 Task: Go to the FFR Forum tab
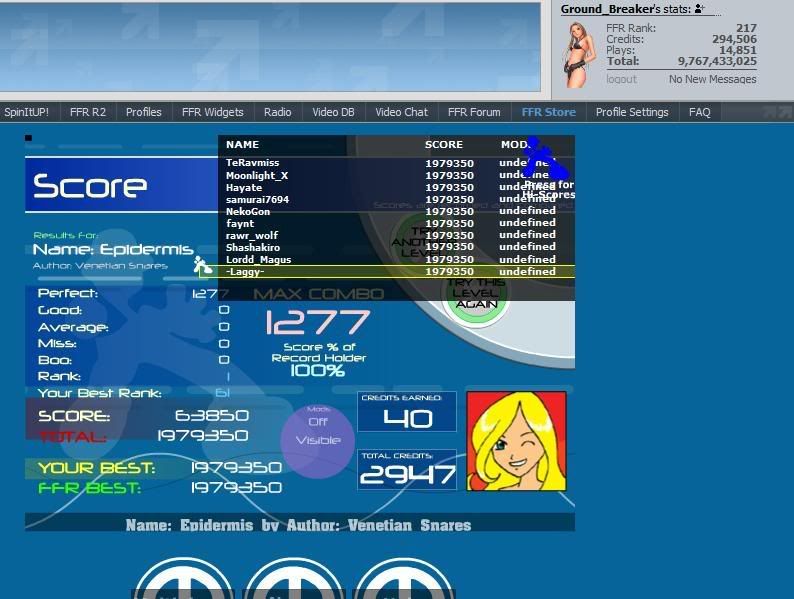click(474, 112)
